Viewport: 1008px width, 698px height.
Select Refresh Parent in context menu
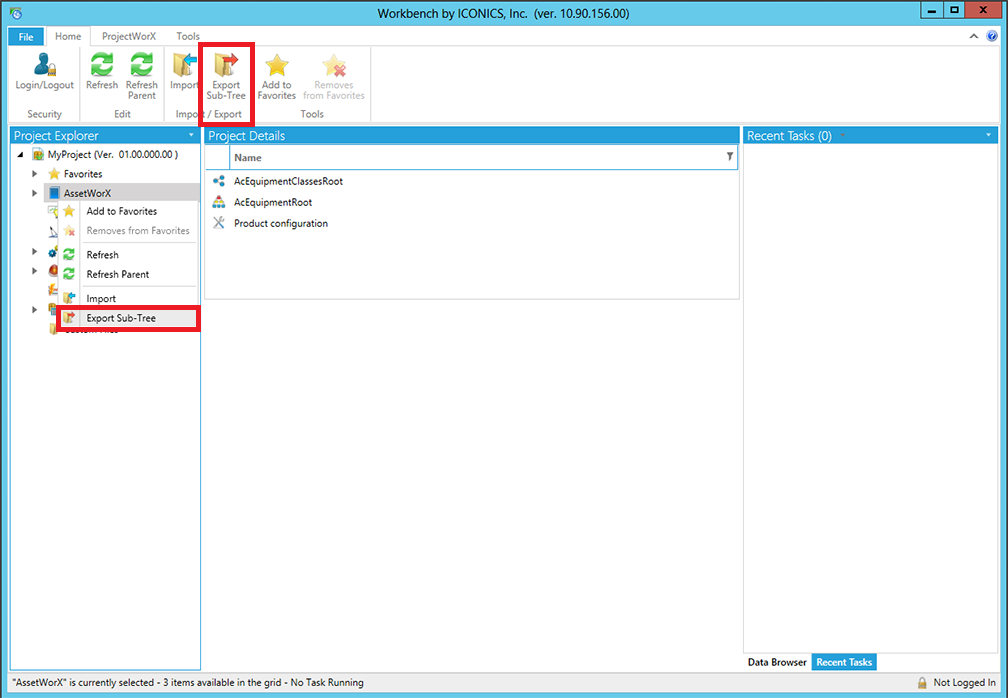(118, 274)
